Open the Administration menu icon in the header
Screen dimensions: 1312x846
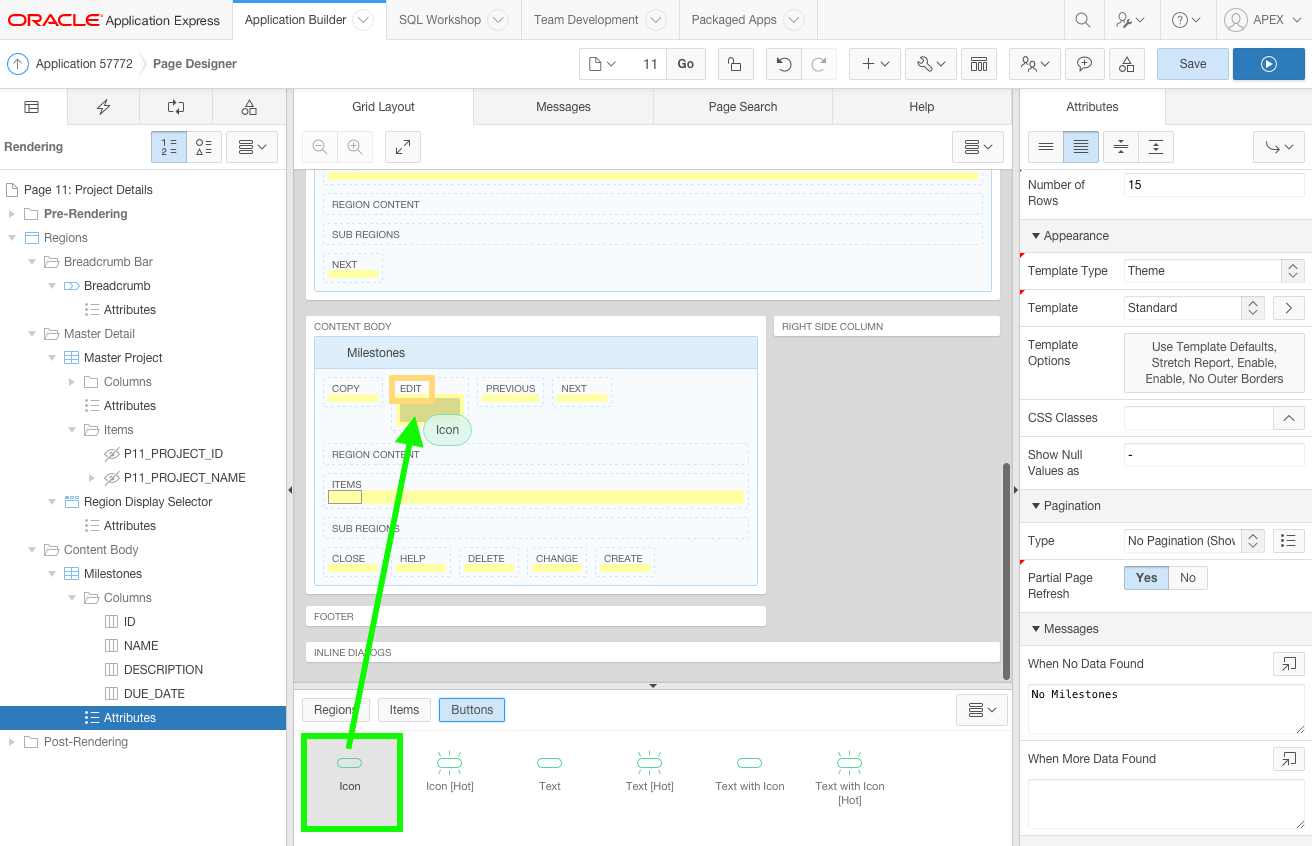[x=1131, y=20]
